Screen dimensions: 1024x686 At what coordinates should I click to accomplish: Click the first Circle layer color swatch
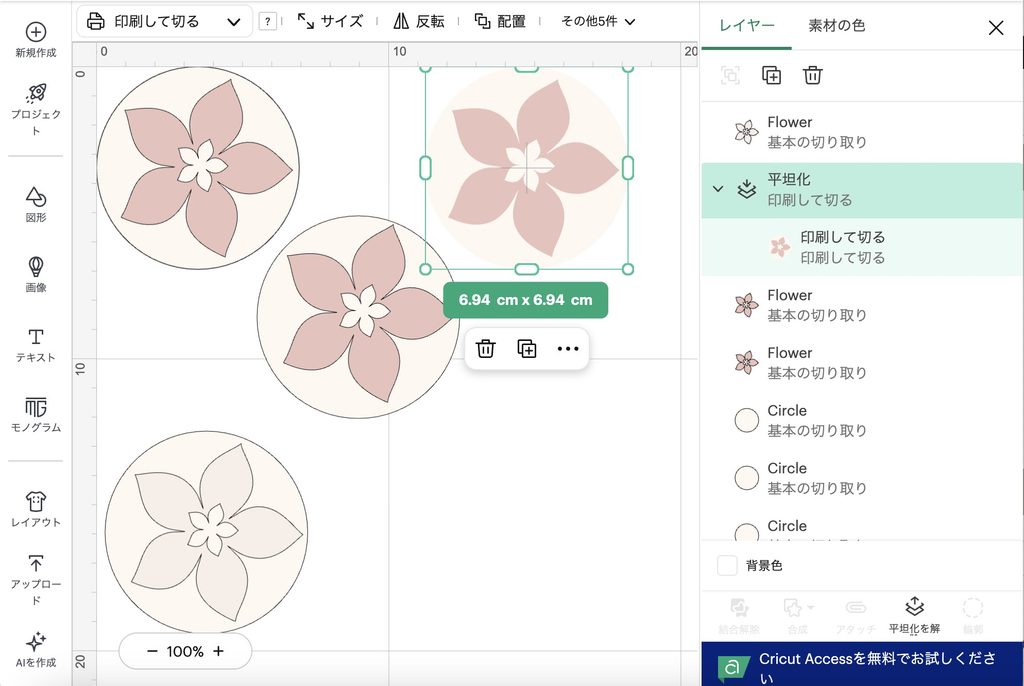coord(746,420)
